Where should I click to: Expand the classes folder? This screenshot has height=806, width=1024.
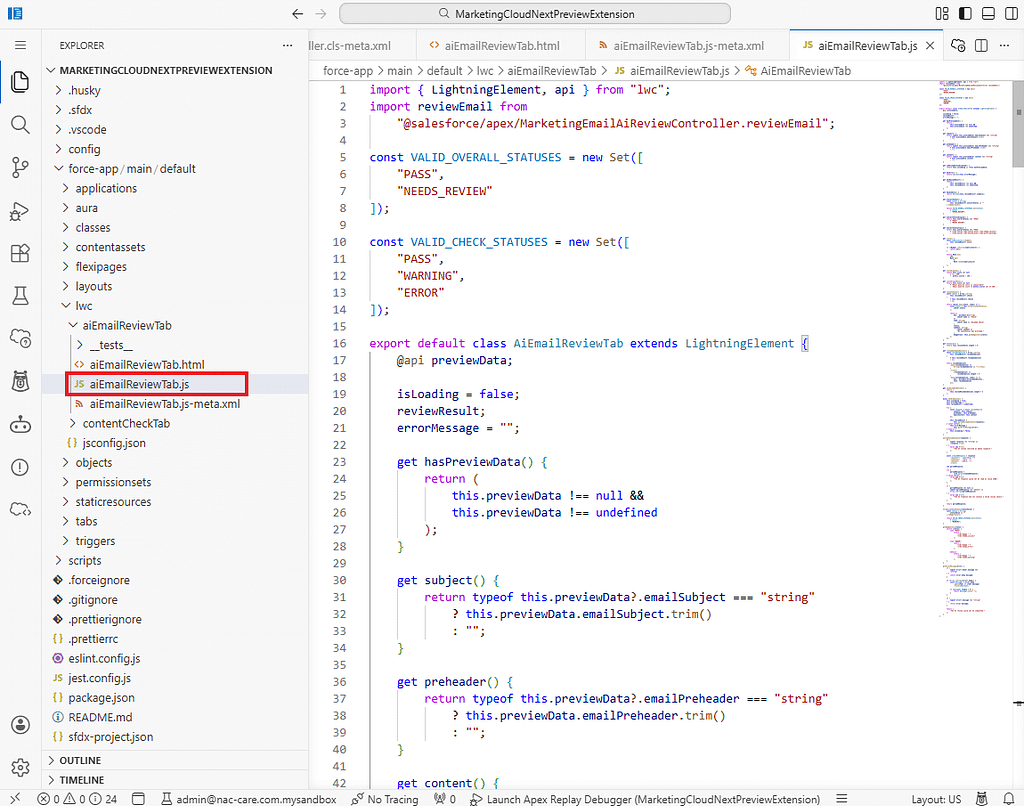[x=93, y=227]
